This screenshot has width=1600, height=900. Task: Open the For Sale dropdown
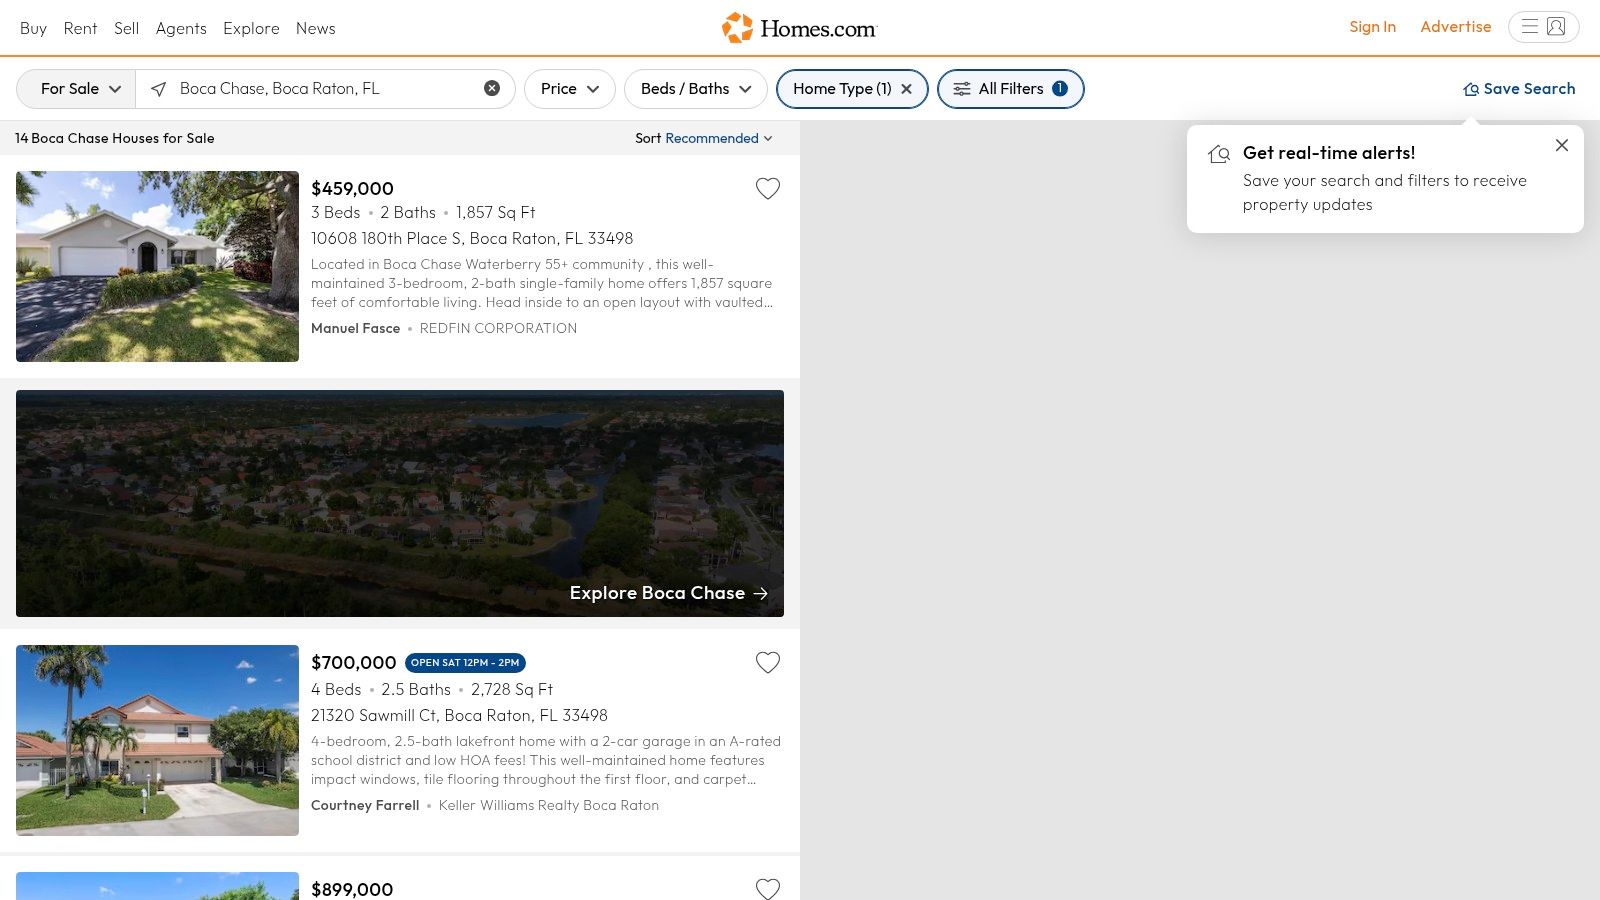(77, 89)
